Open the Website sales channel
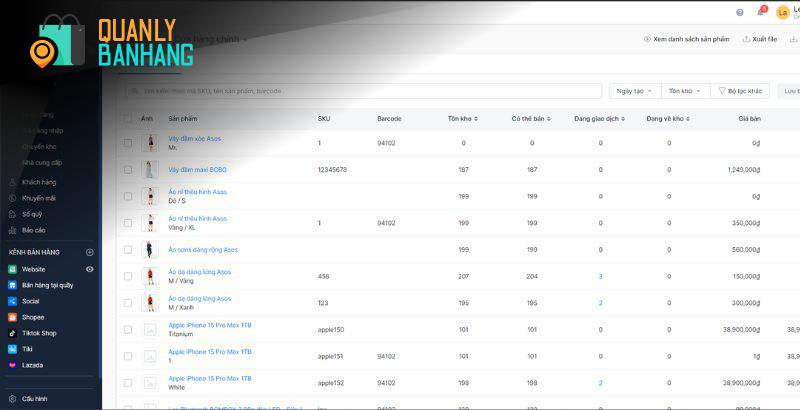Viewport: 800px width, 410px height. pos(34,269)
